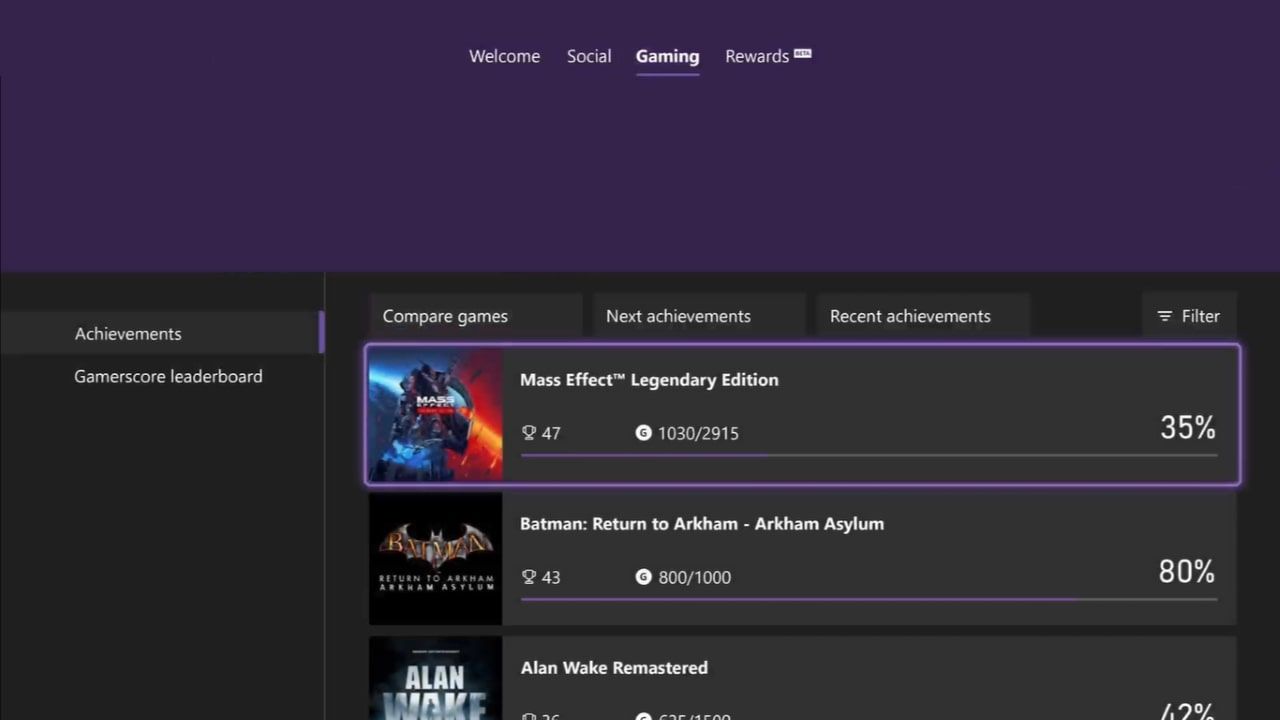Click the Rewards BETA badge
The height and width of the screenshot is (720, 1280).
[802, 53]
